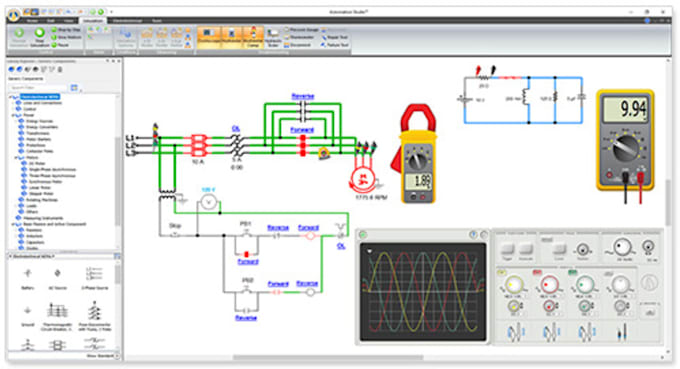Click the Pressure Gauge ribbon item
The image size is (680, 369).
click(301, 30)
